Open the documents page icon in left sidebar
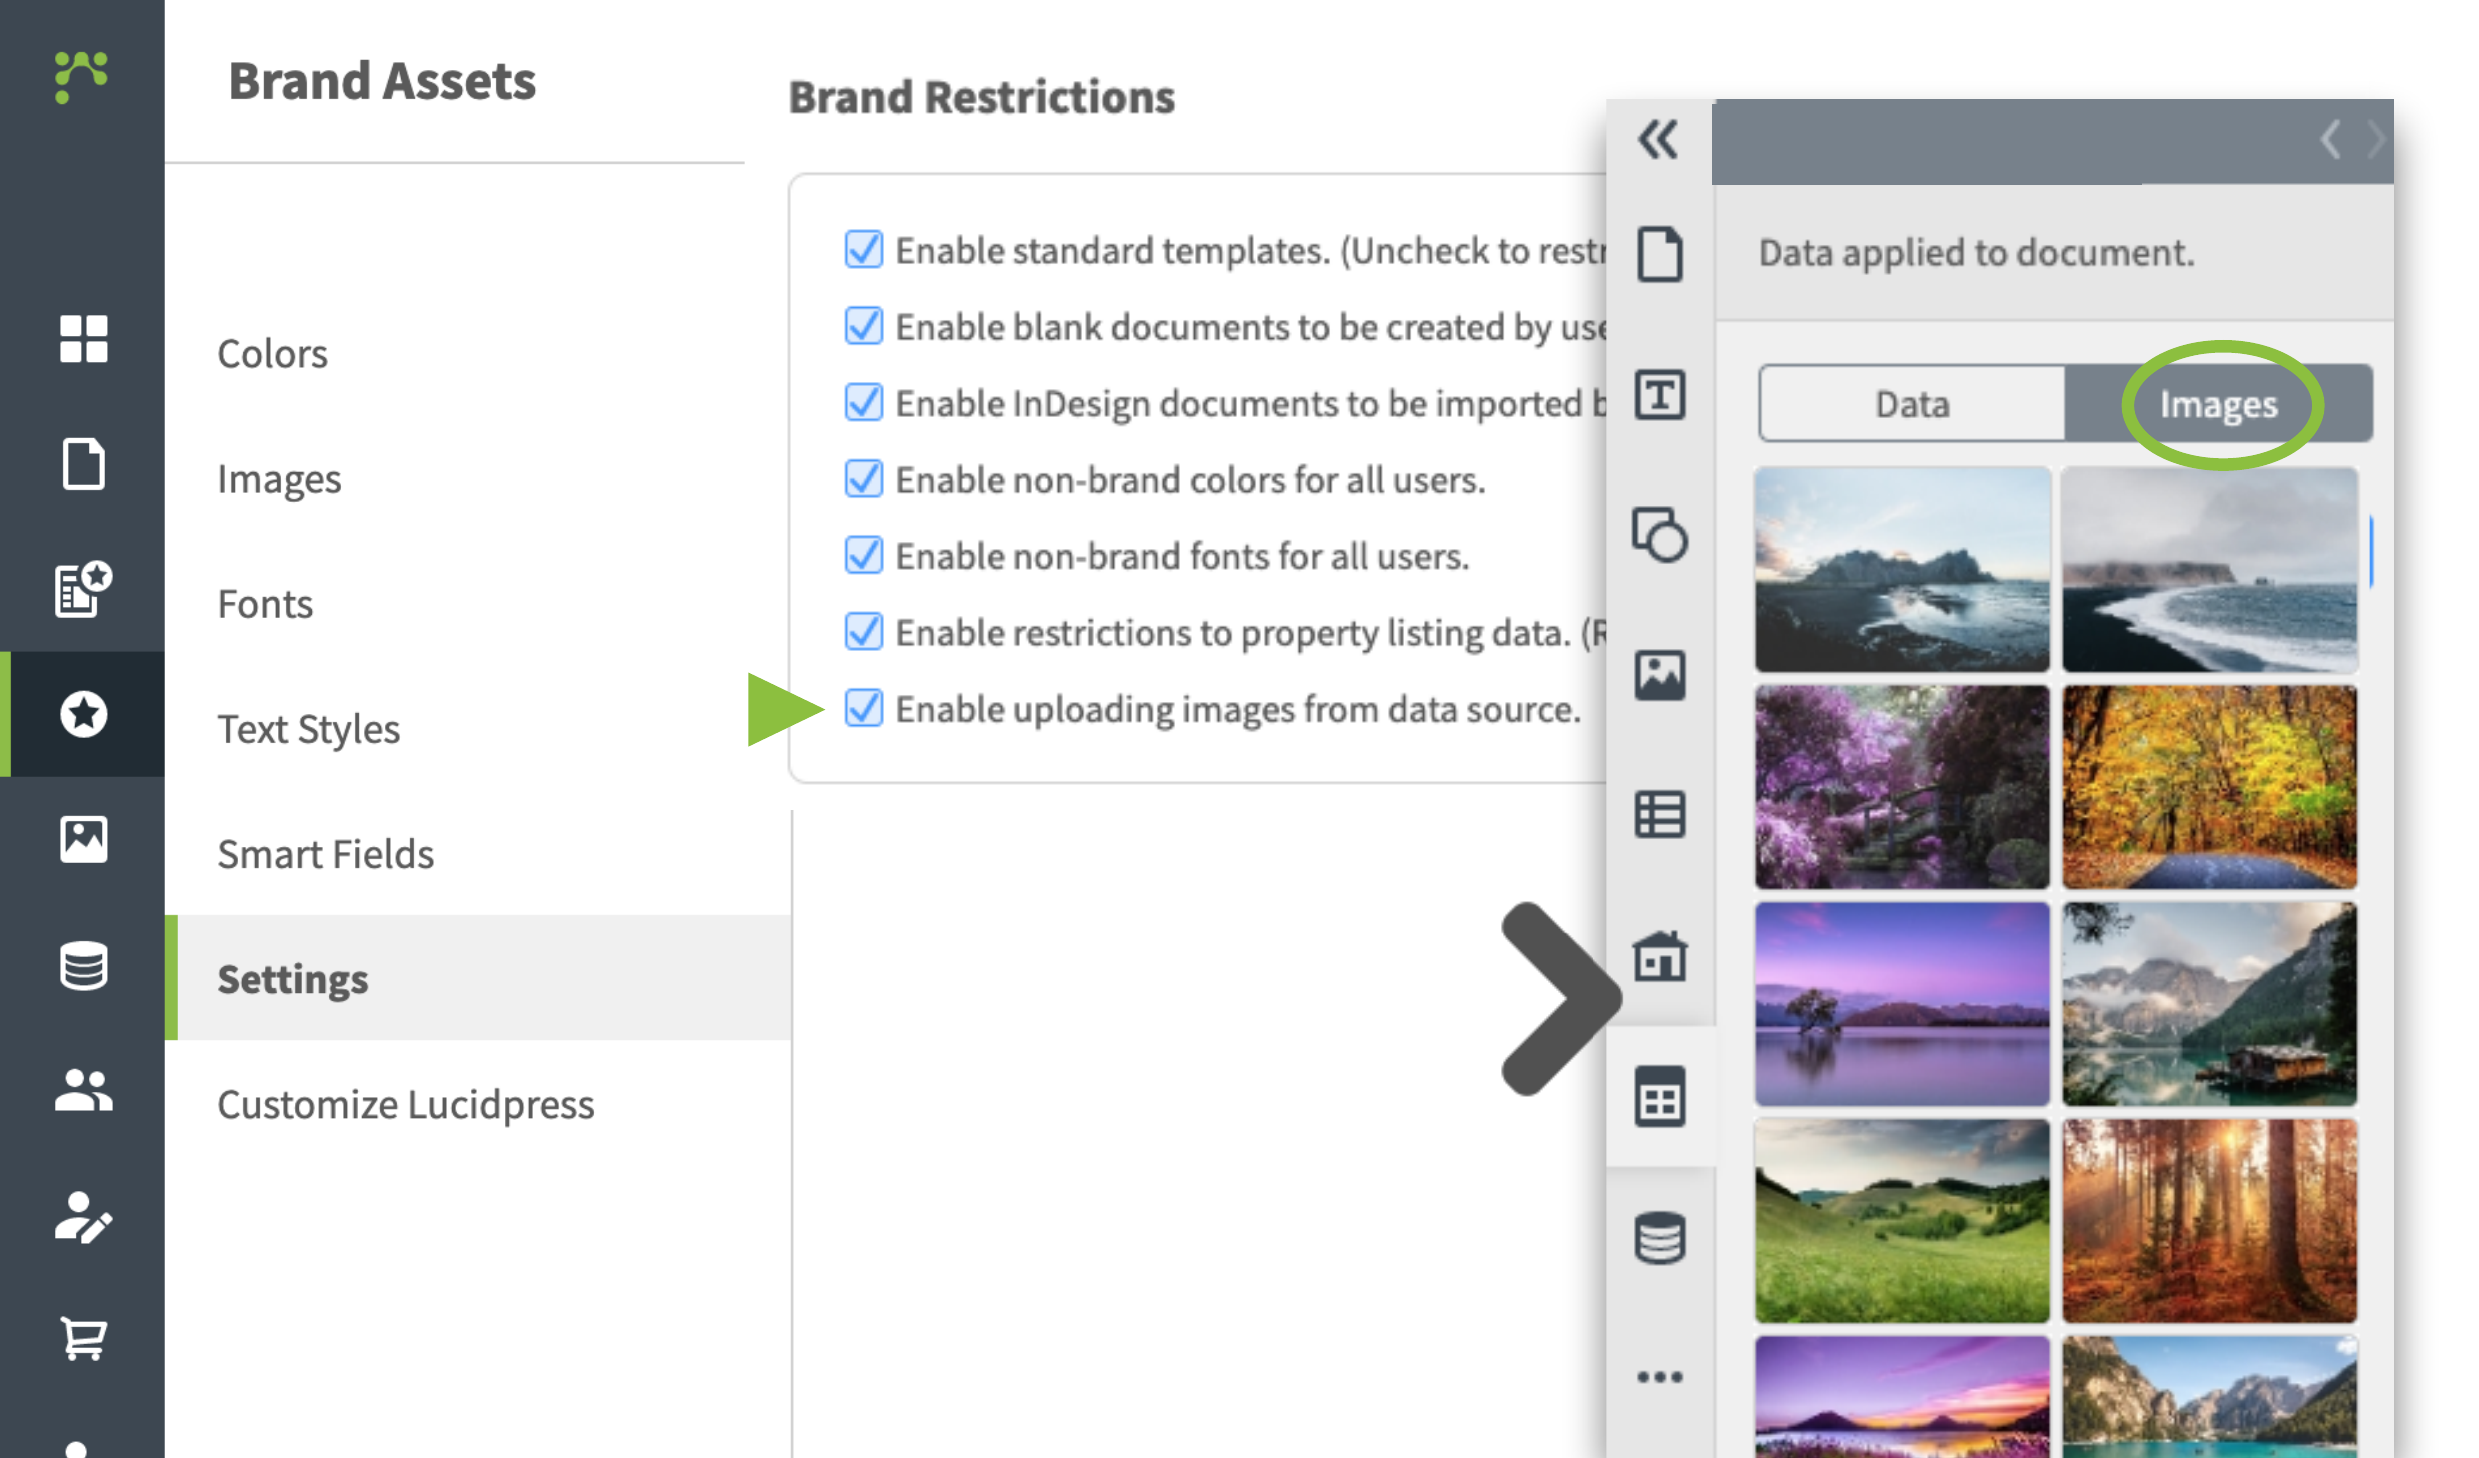 pyautogui.click(x=83, y=463)
